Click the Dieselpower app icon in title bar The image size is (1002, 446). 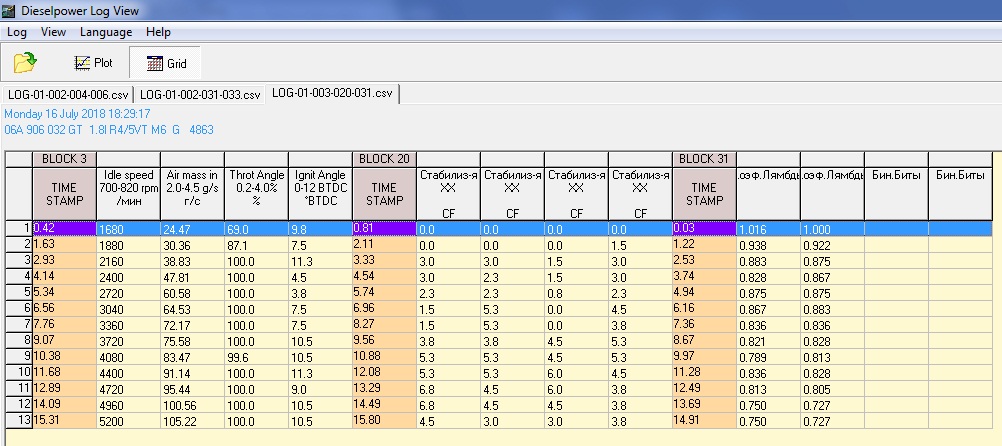tap(9, 10)
